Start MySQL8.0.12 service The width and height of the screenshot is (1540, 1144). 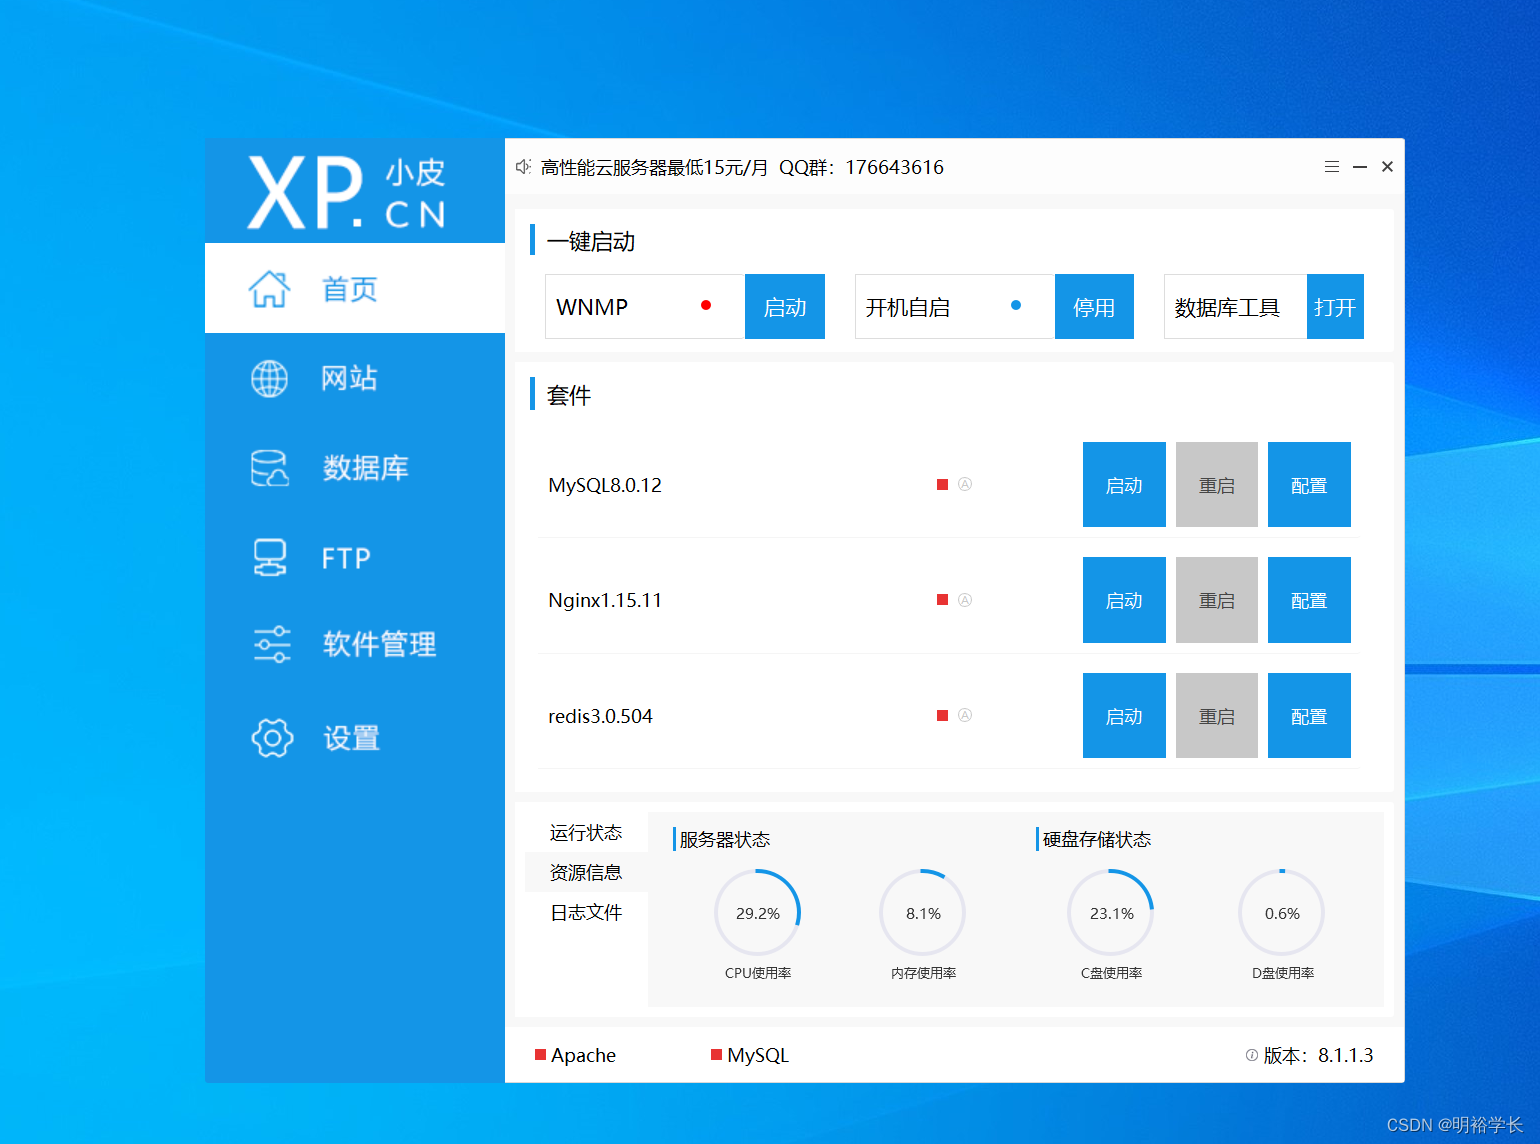1124,485
